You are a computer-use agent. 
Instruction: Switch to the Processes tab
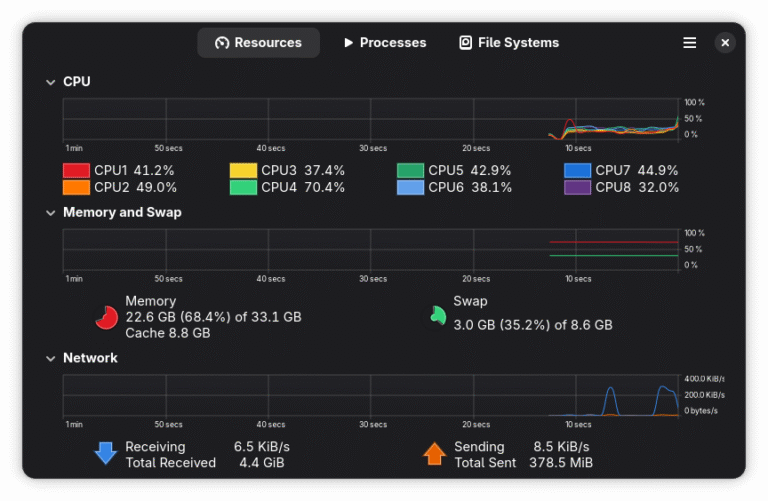[x=384, y=43]
